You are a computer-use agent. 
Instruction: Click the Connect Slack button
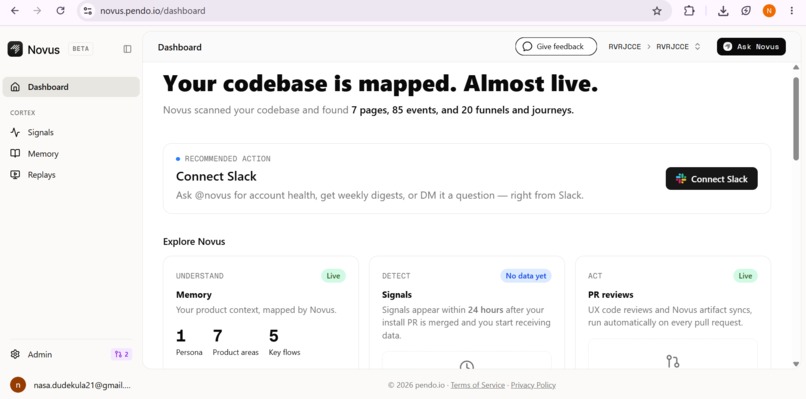711,178
